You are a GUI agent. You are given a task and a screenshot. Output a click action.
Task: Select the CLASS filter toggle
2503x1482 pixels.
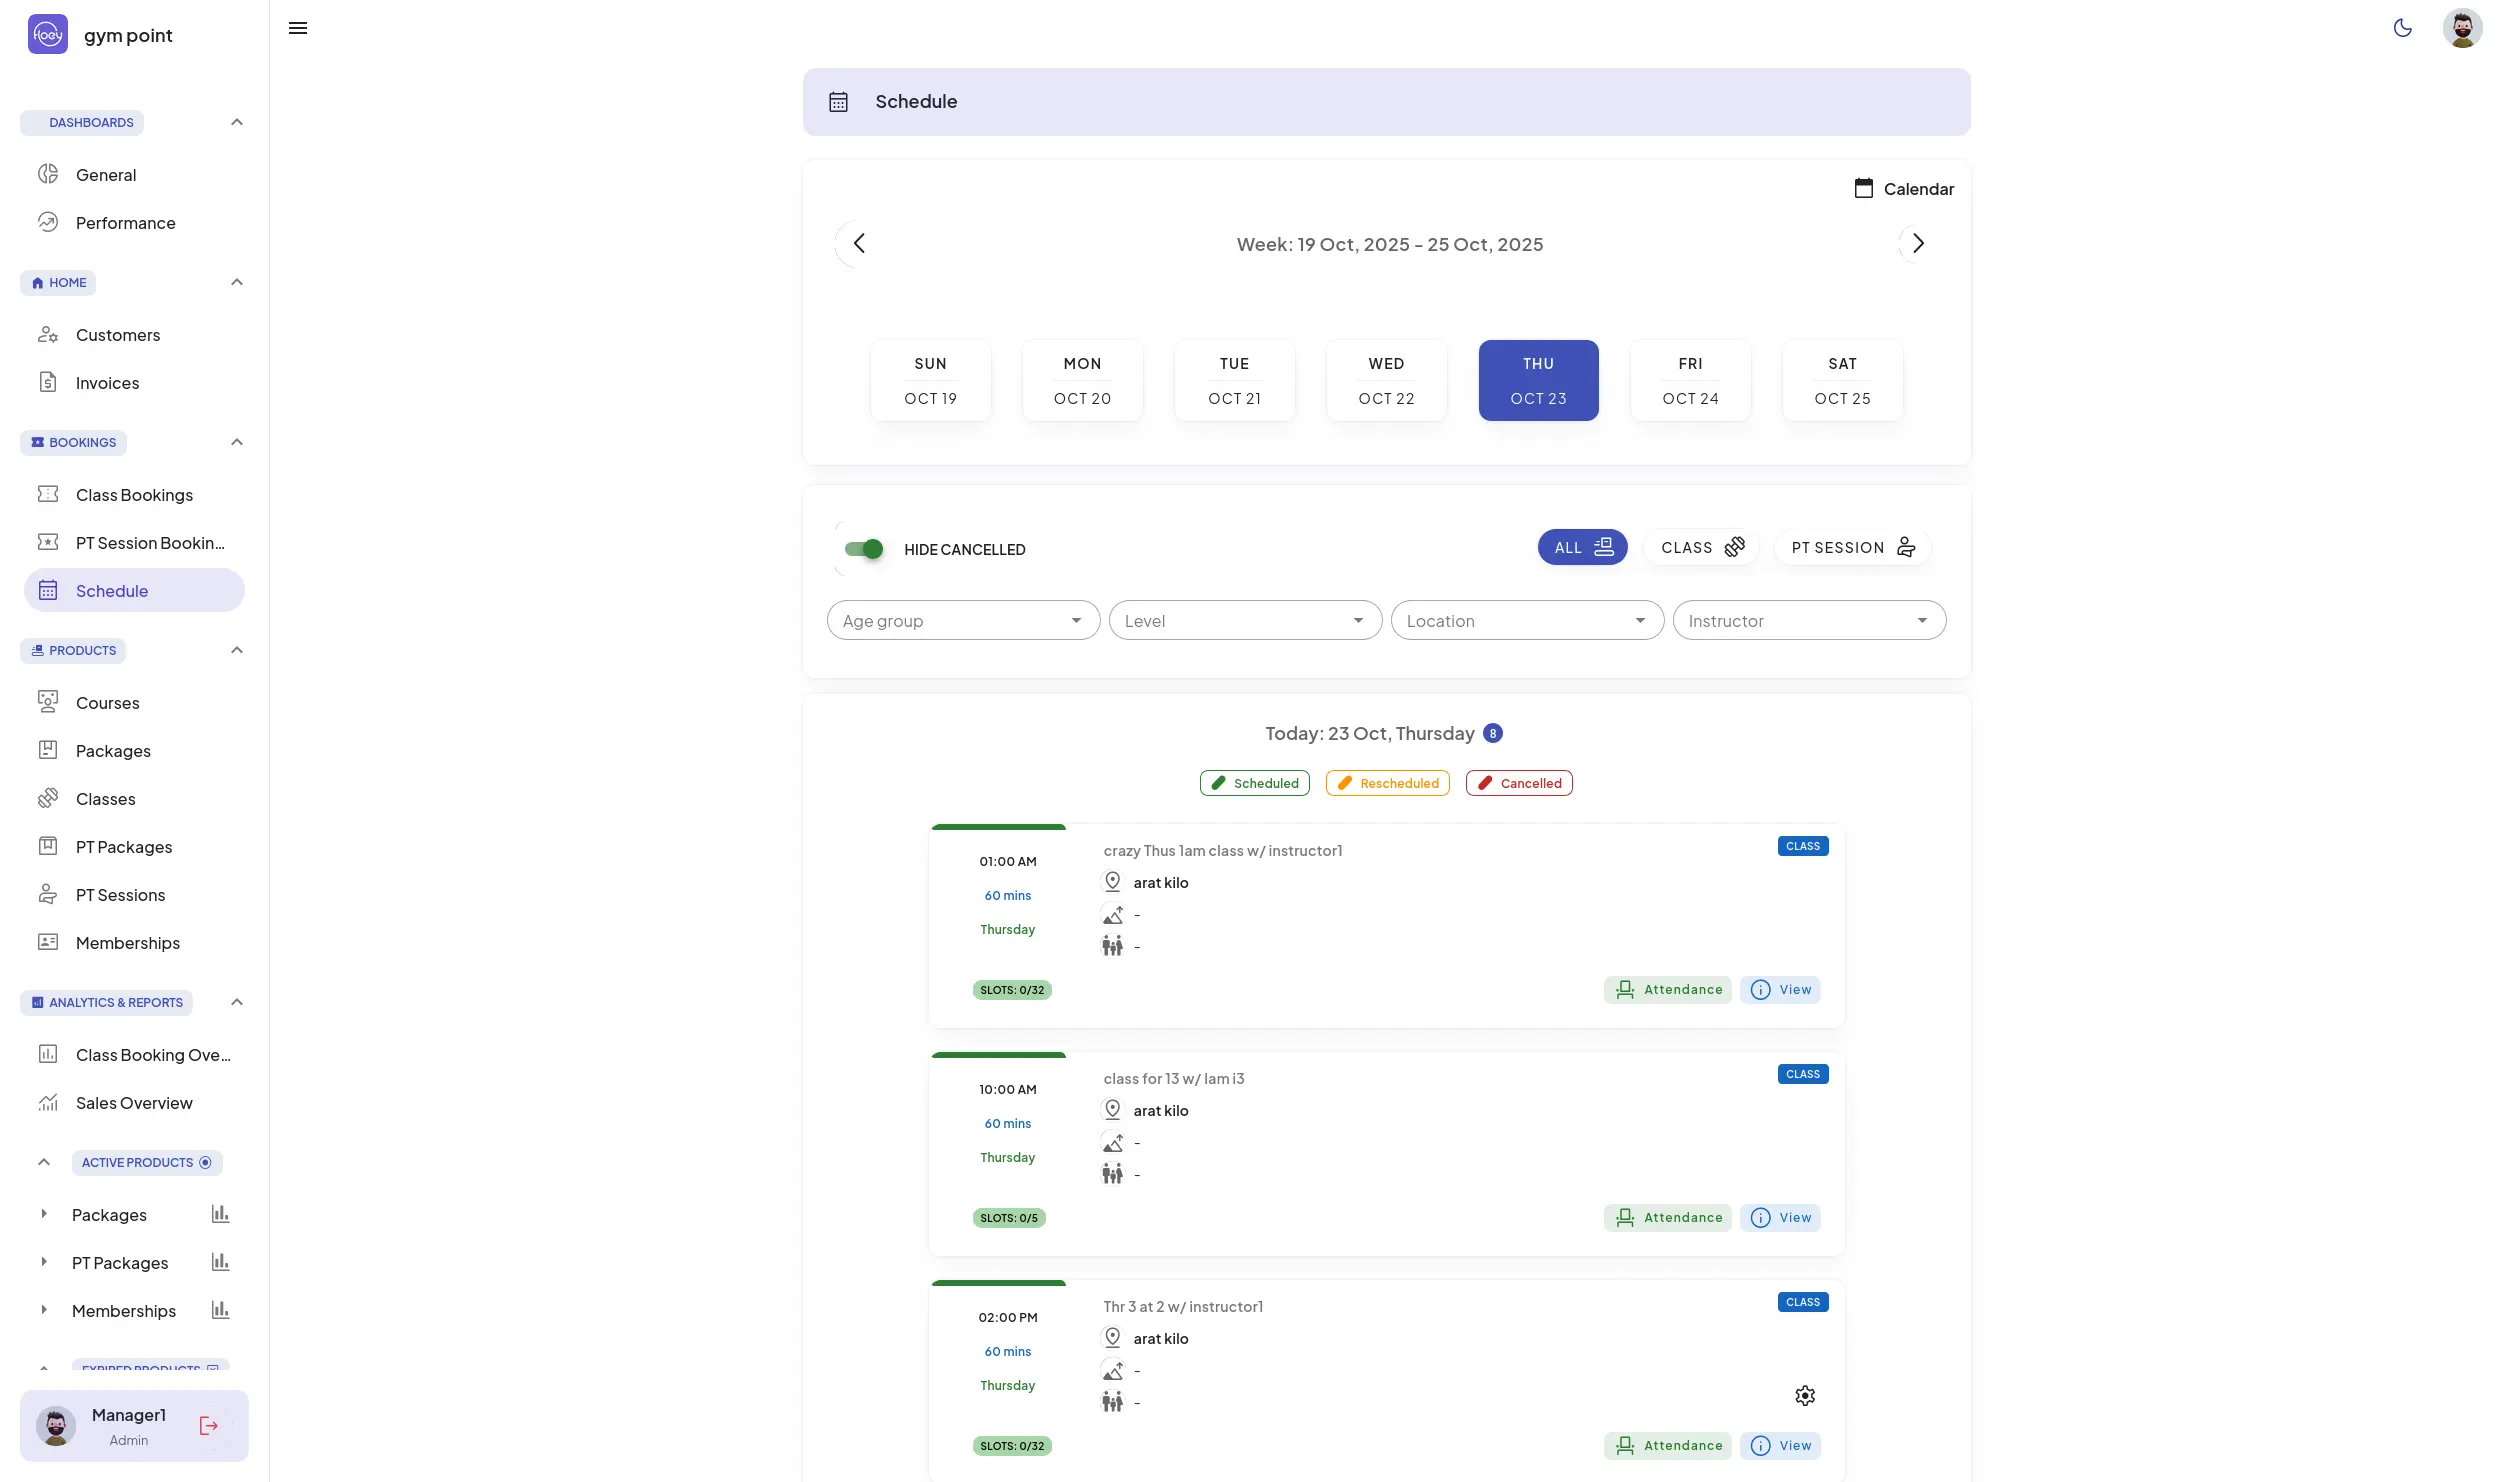pyautogui.click(x=1701, y=547)
